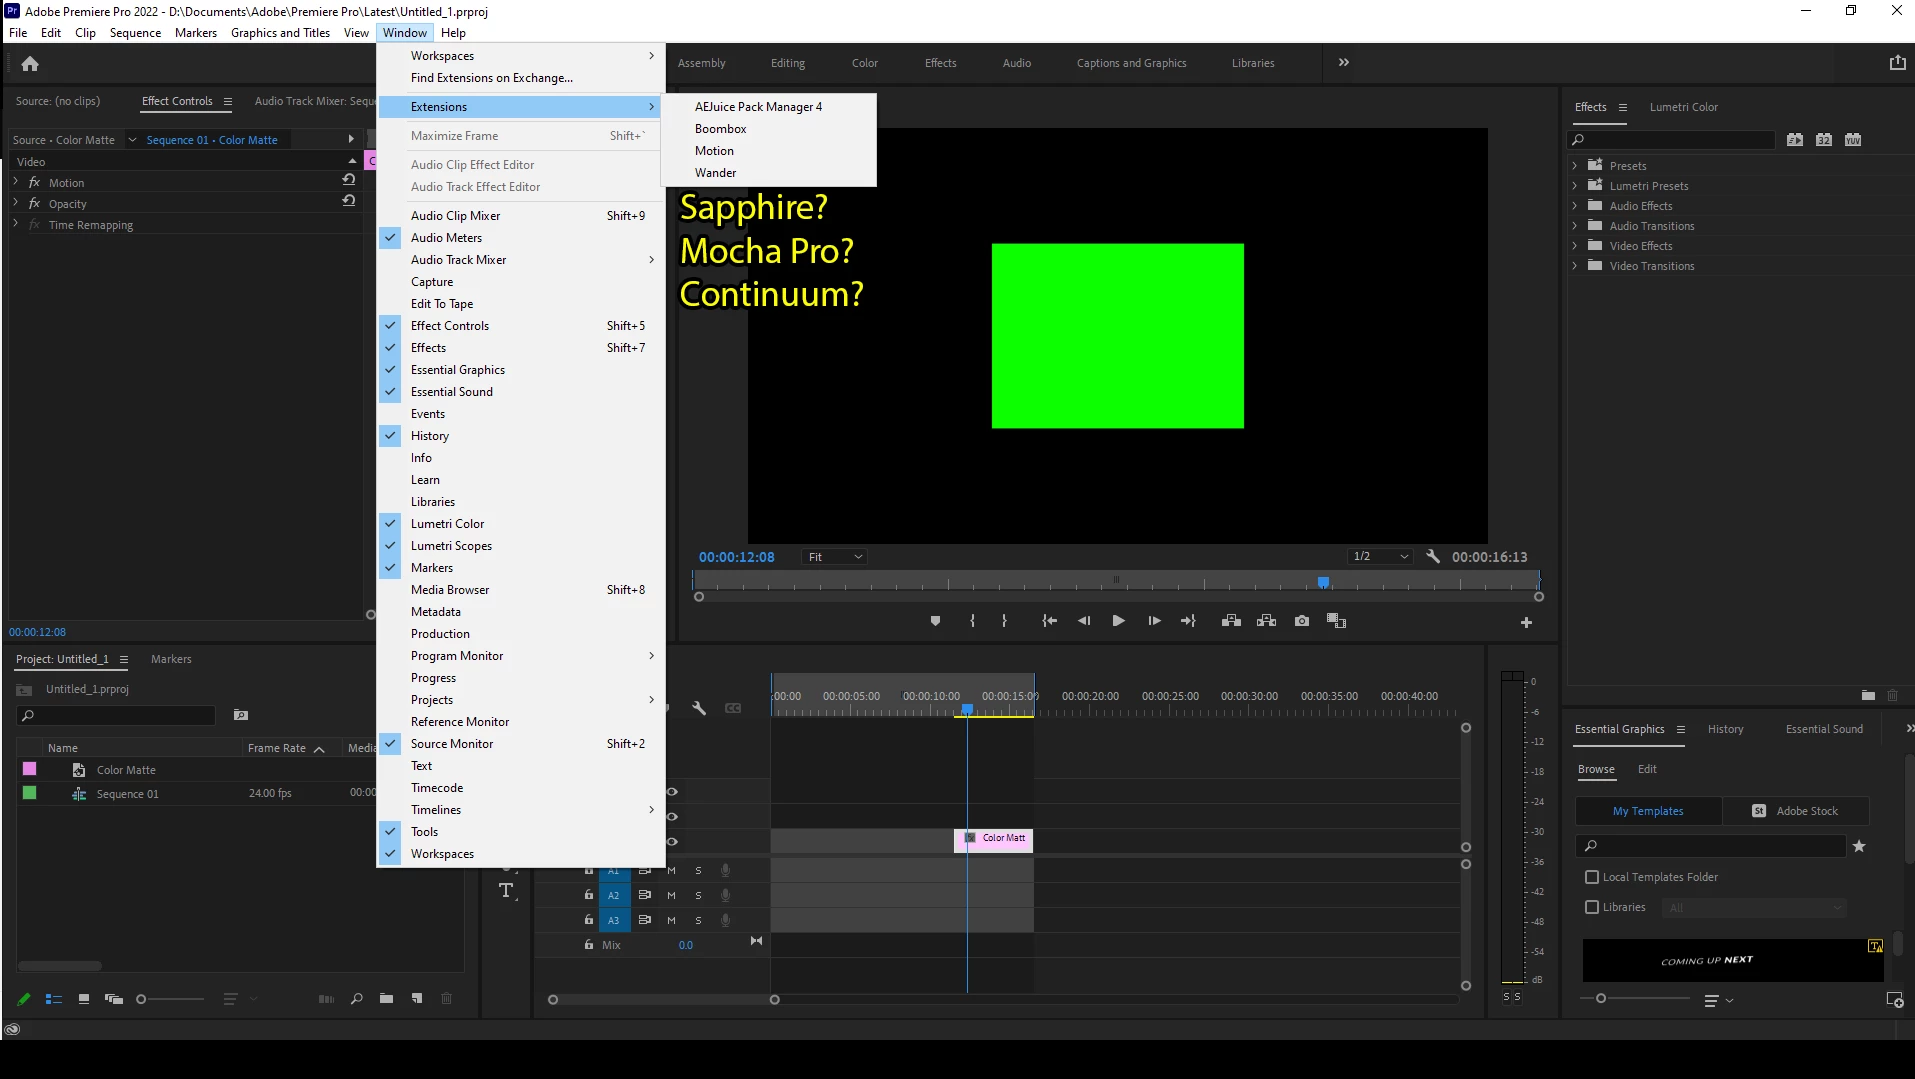Click the Effects panel search field
The height and width of the screenshot is (1079, 1915).
[1670, 140]
